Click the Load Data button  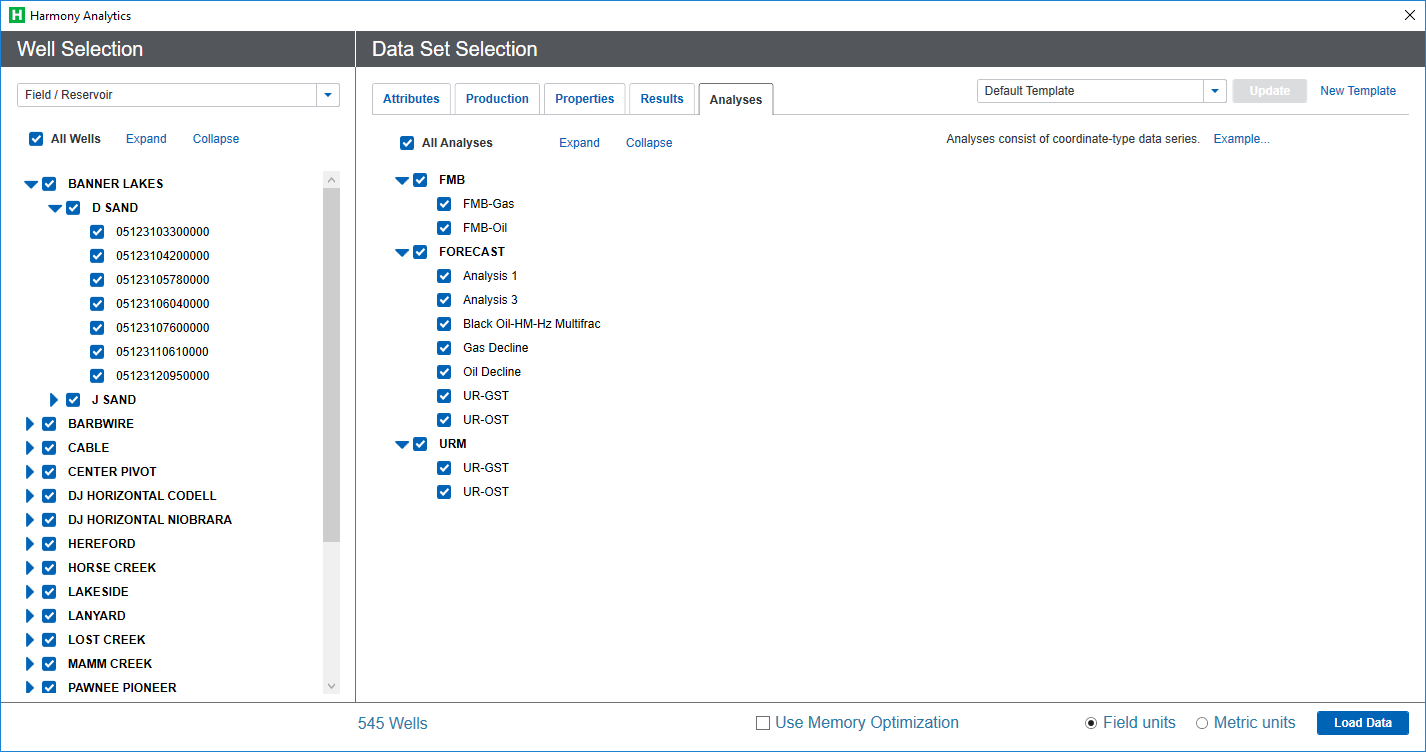click(x=1363, y=723)
